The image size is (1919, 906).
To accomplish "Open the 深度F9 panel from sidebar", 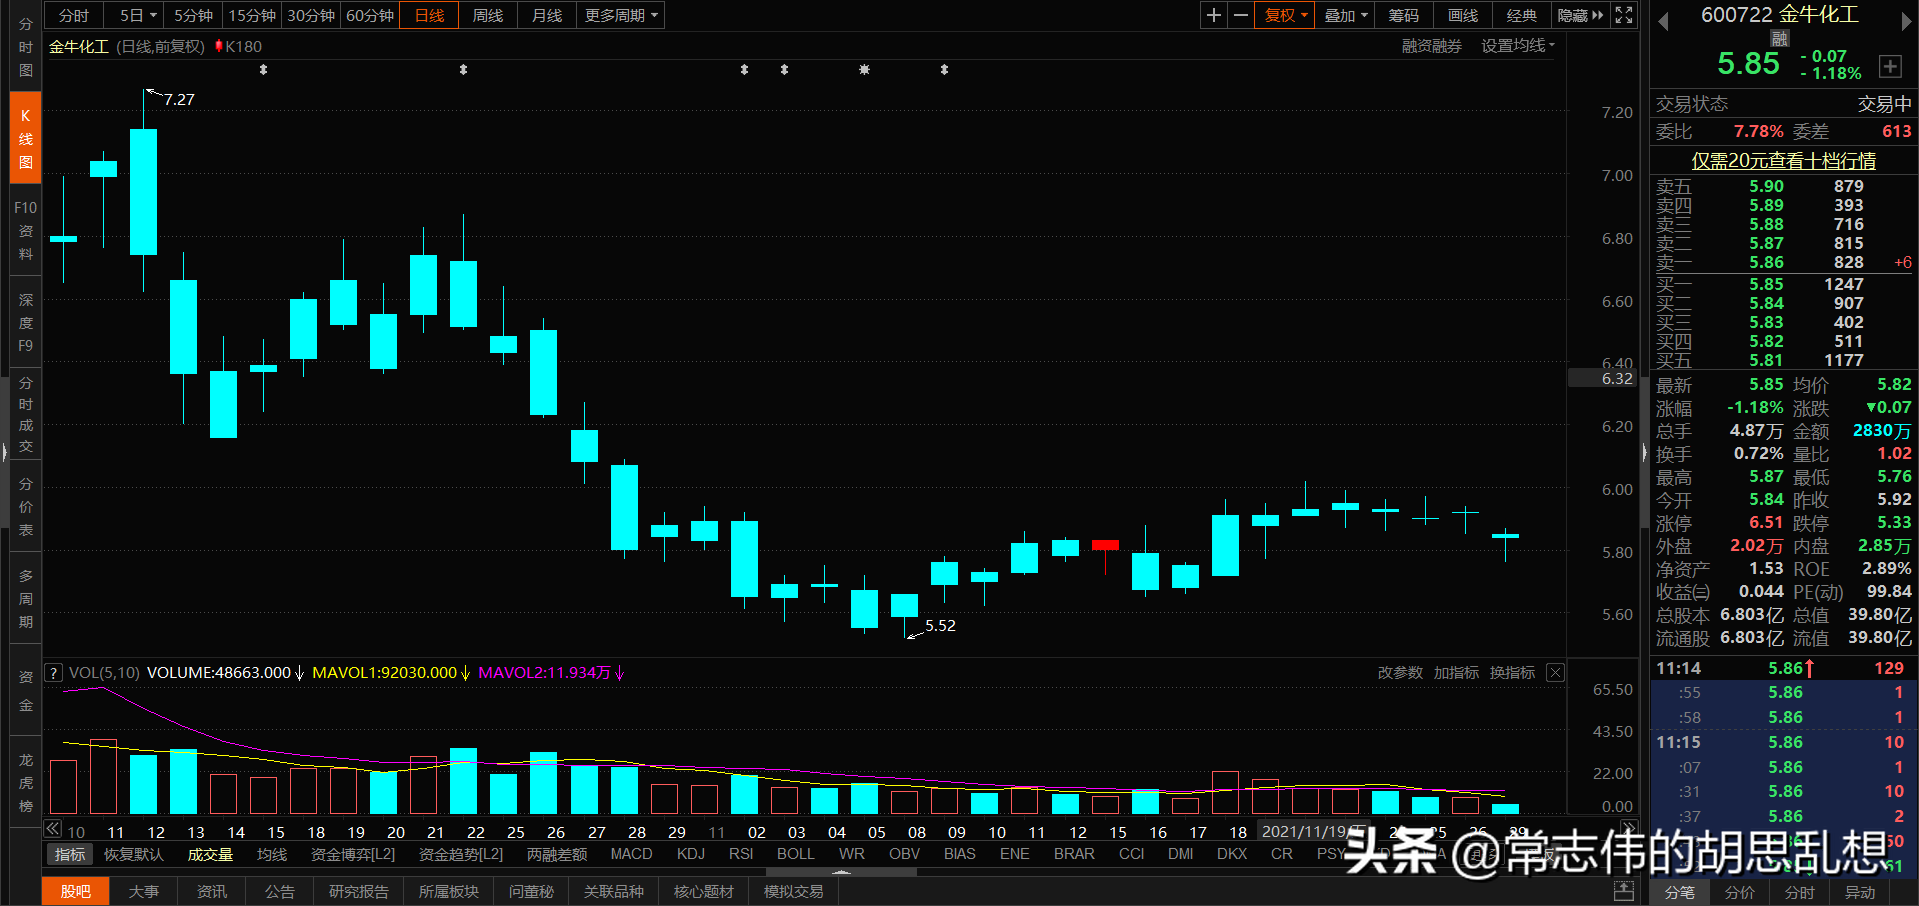I will [25, 322].
